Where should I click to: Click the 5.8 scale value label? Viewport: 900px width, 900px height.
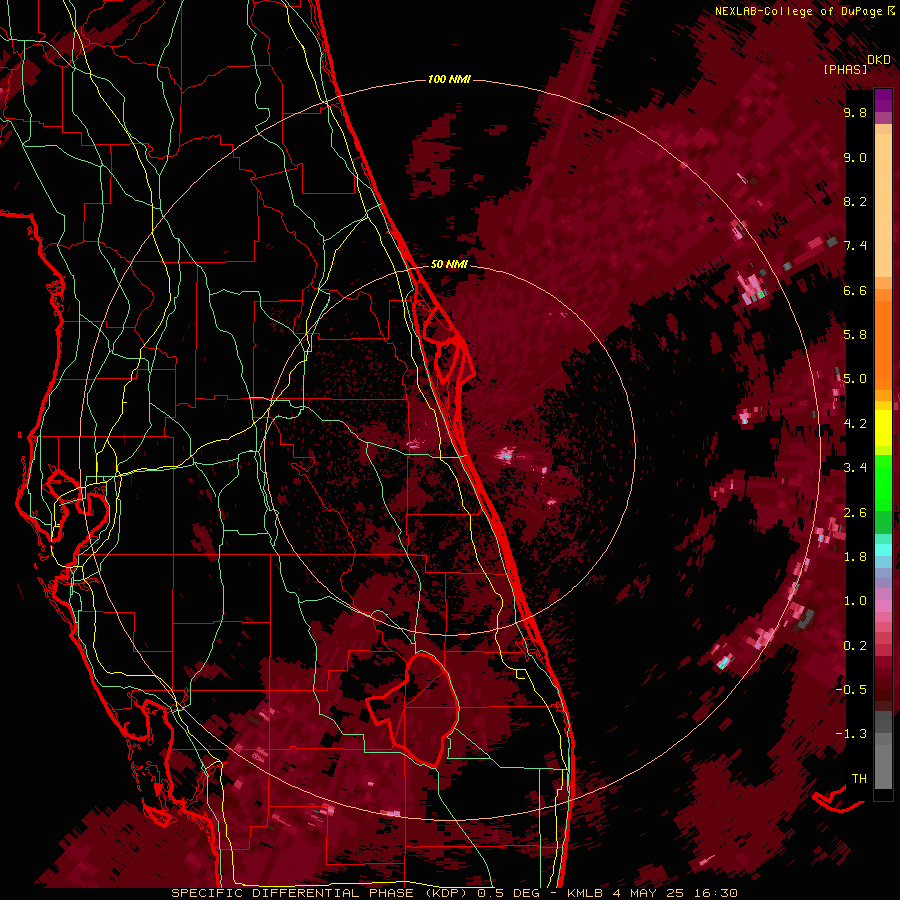pyautogui.click(x=855, y=335)
